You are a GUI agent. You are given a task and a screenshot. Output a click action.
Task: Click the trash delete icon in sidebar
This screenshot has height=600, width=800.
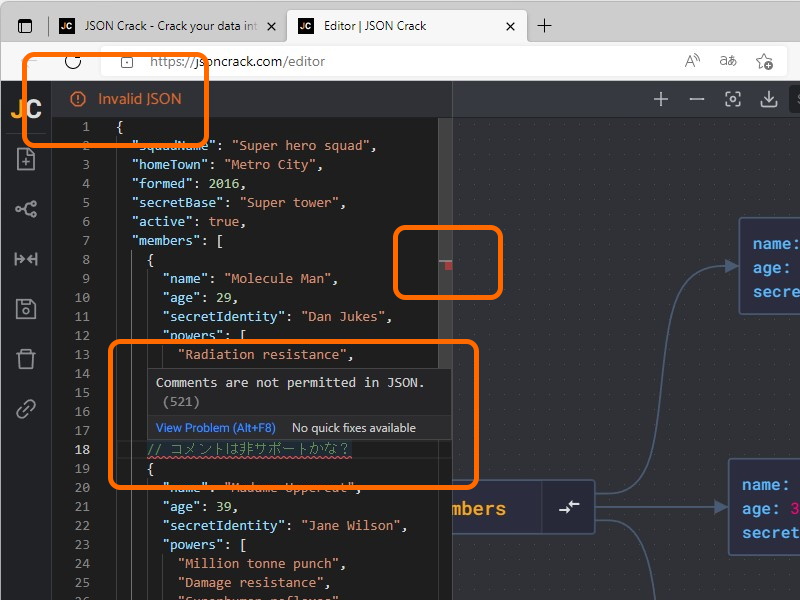point(26,359)
